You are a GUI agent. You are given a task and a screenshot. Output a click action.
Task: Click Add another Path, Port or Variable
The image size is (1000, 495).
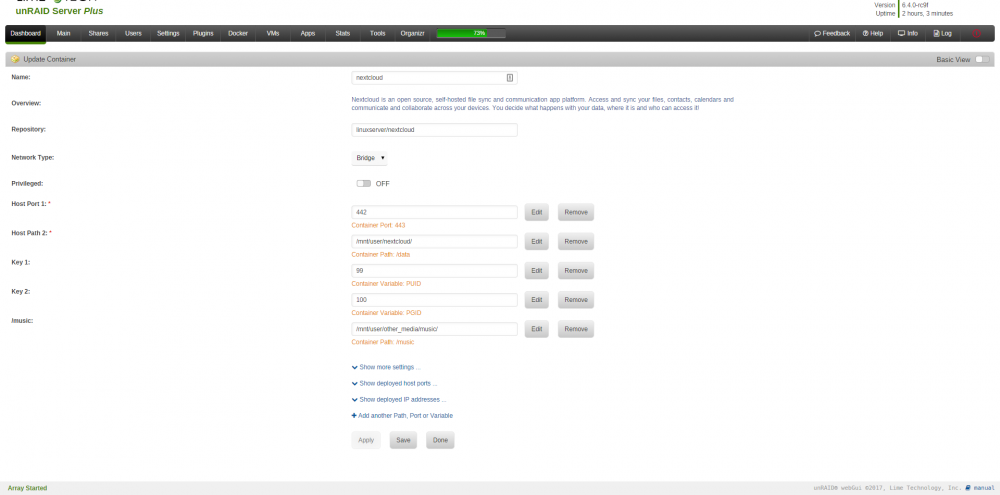406,415
